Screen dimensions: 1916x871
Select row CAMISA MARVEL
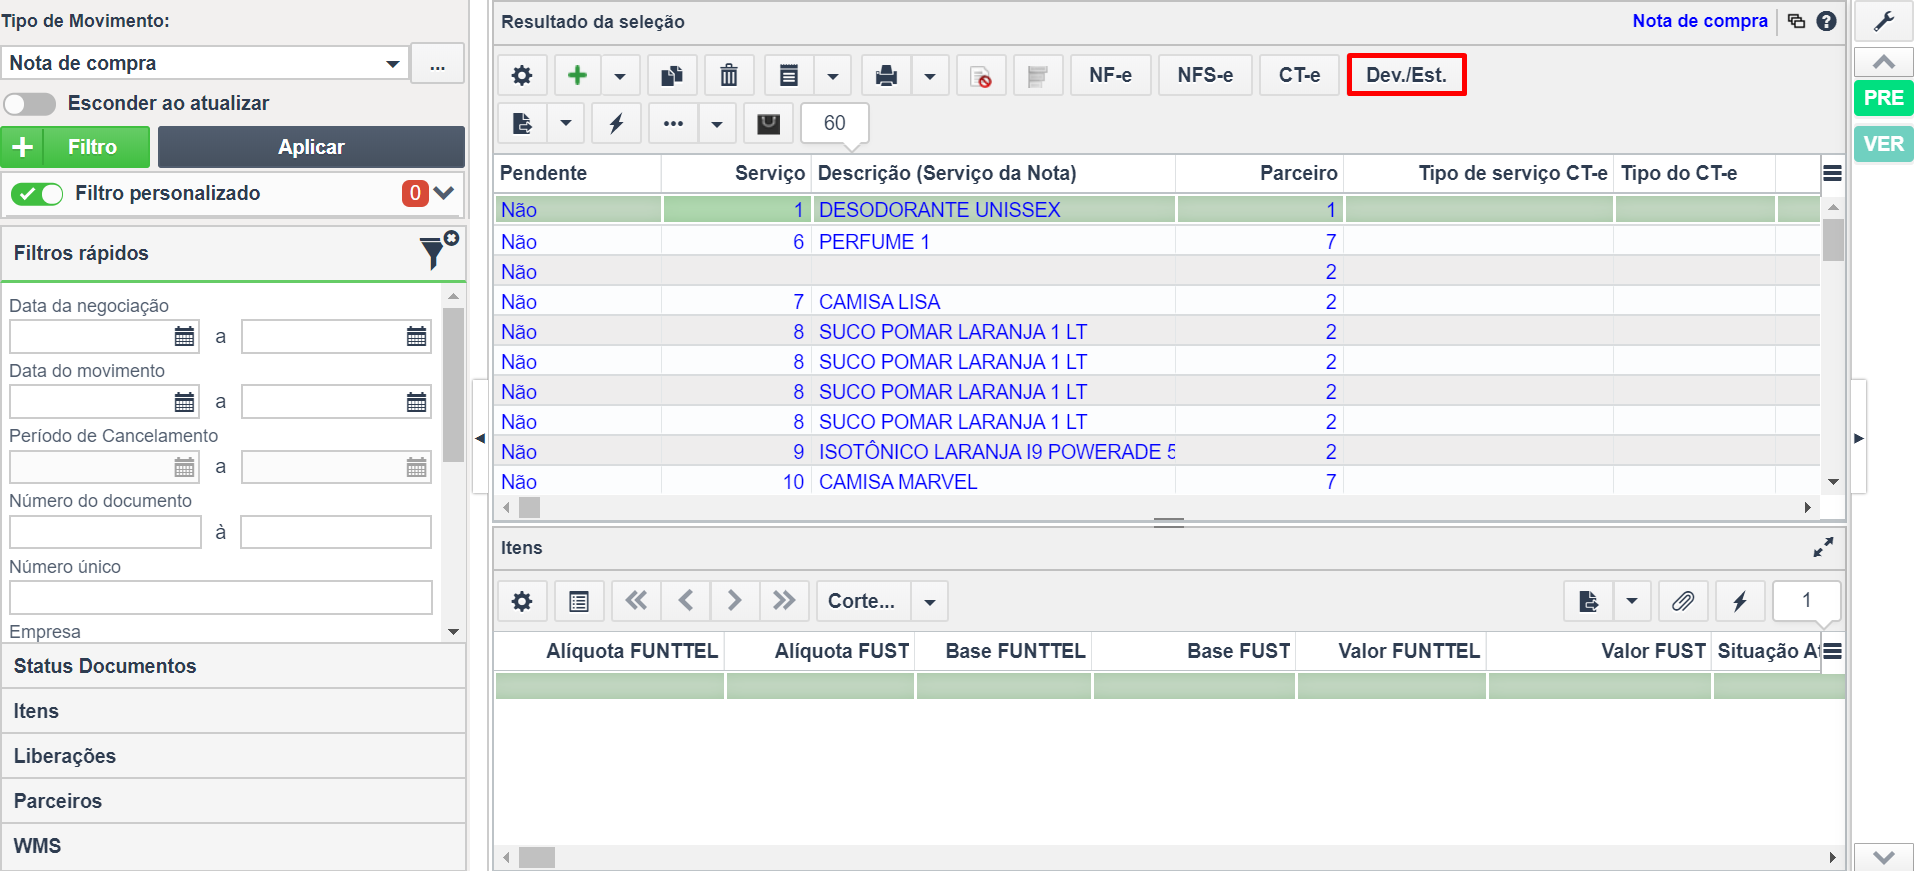pyautogui.click(x=1157, y=482)
